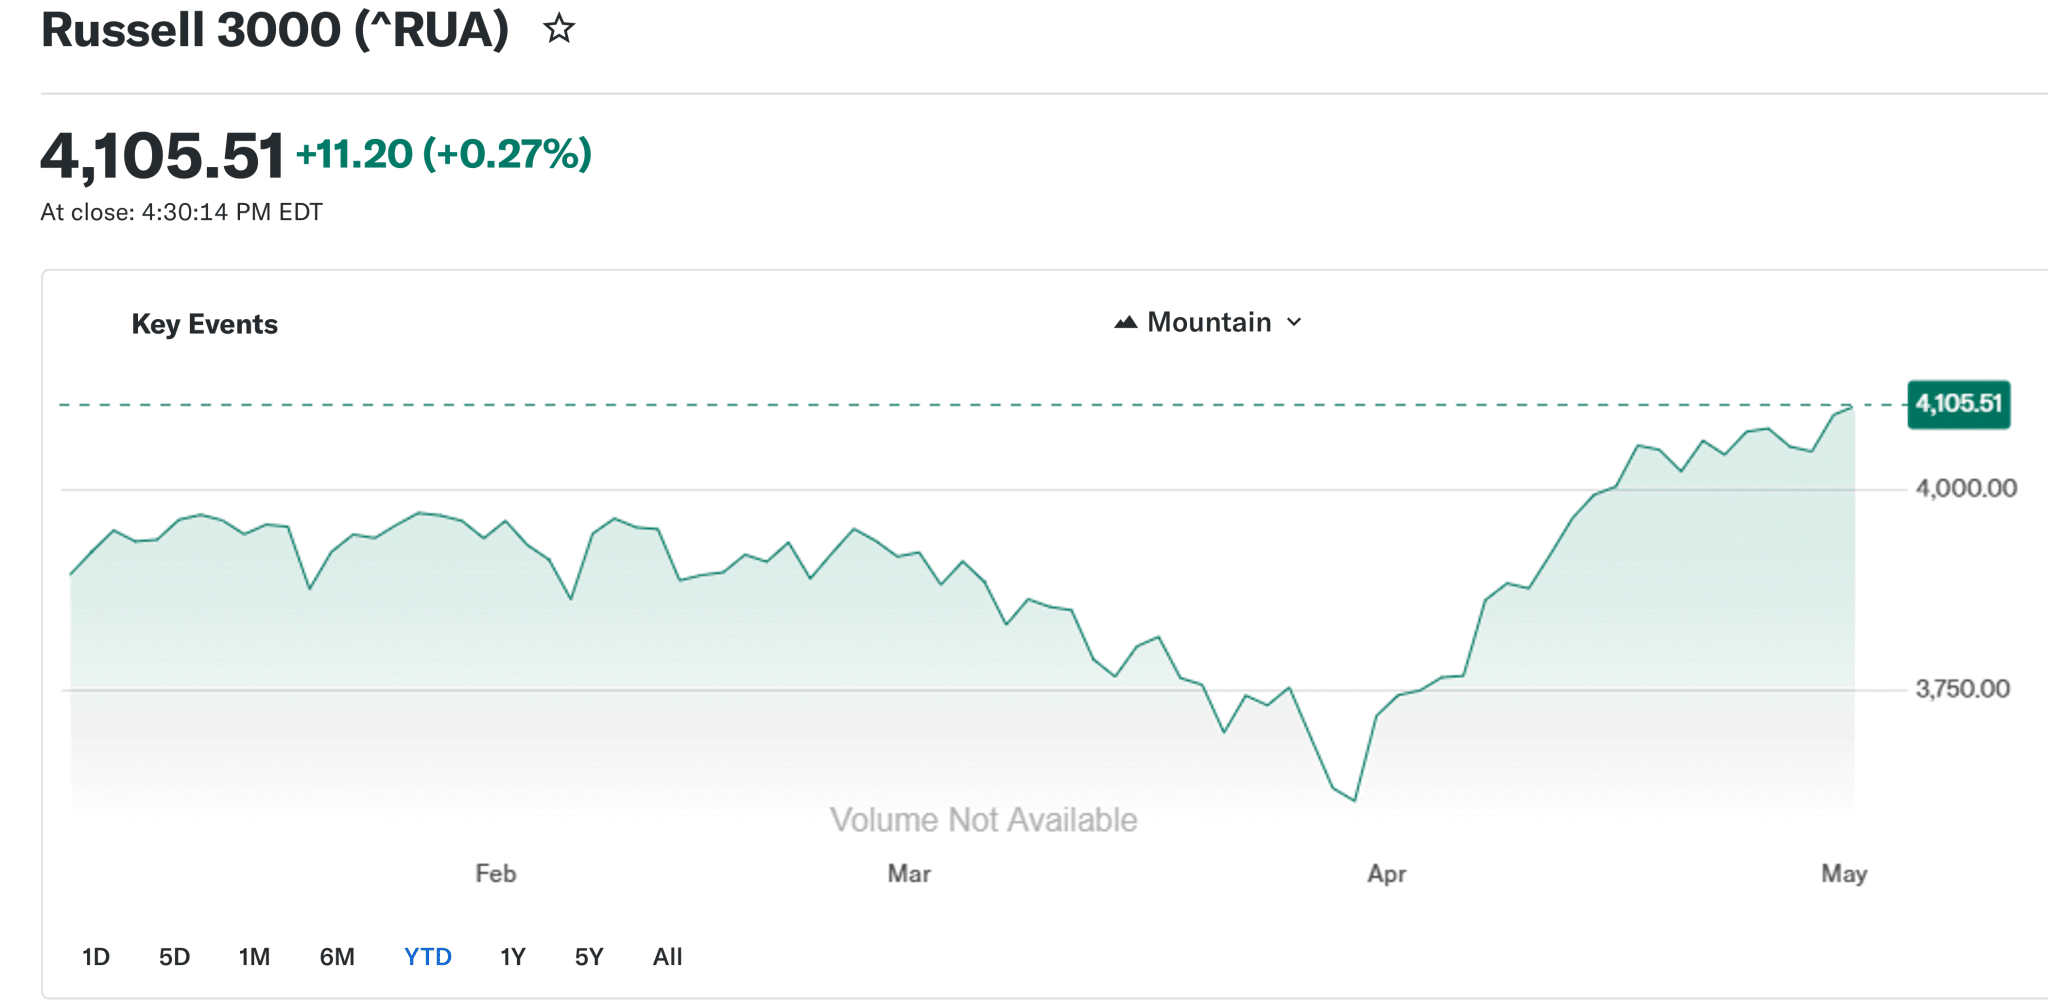Image resolution: width=2048 pixels, height=1002 pixels.
Task: Click the Apr axis label
Action: tap(1387, 874)
